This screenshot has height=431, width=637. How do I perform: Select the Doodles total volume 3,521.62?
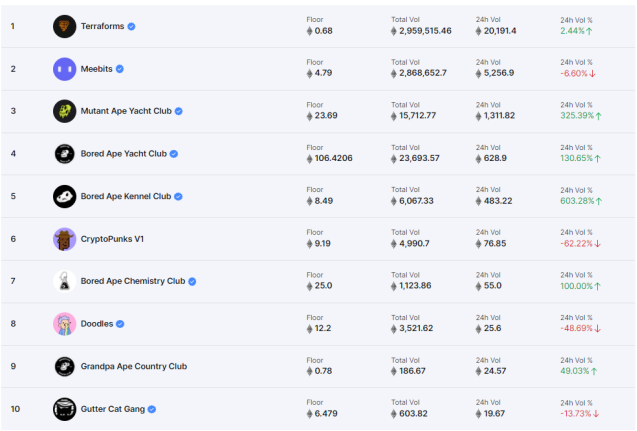click(x=415, y=328)
